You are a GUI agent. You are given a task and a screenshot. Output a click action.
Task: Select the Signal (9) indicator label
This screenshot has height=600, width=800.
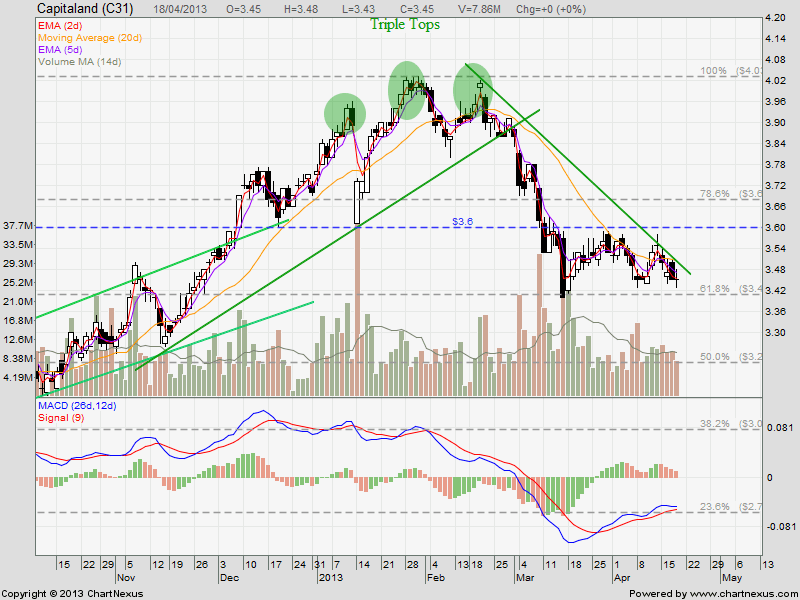click(61, 418)
